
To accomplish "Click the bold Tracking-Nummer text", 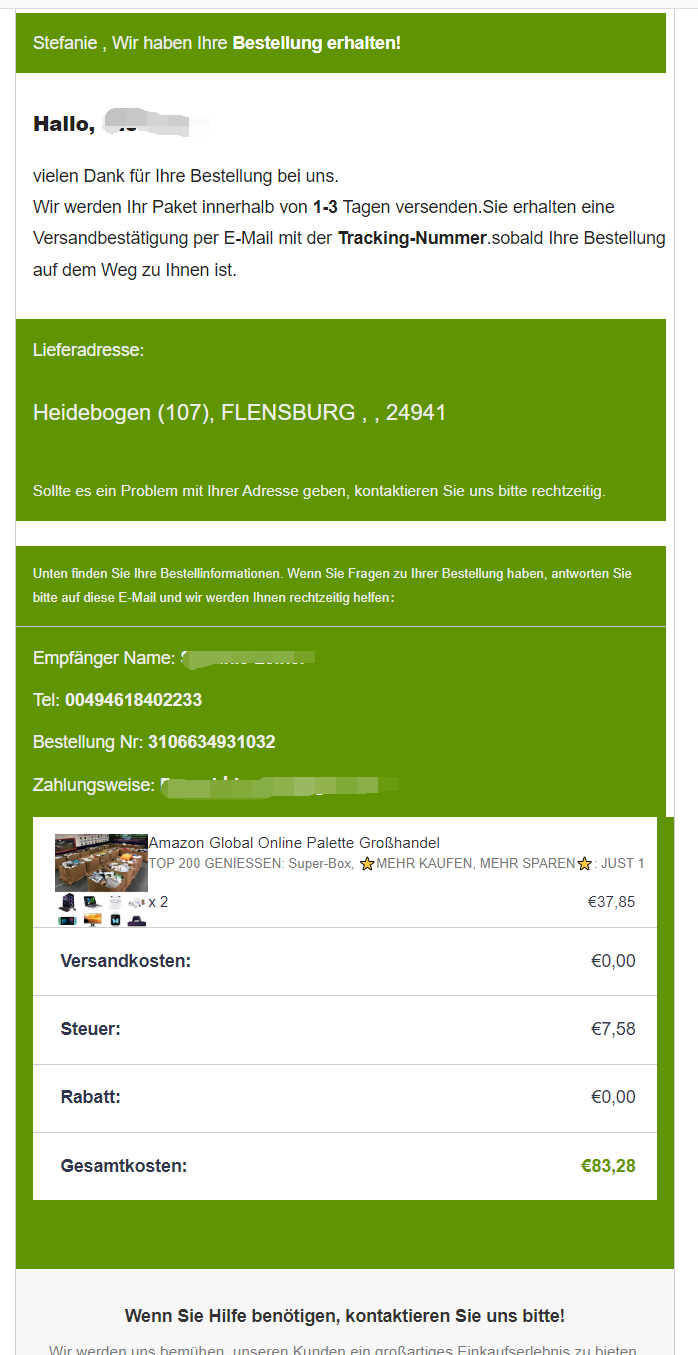I will click(412, 238).
